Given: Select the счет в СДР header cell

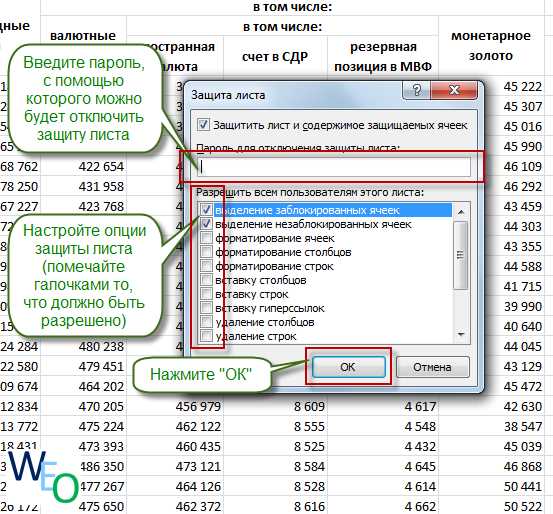Looking at the screenshot, I should pyautogui.click(x=275, y=56).
